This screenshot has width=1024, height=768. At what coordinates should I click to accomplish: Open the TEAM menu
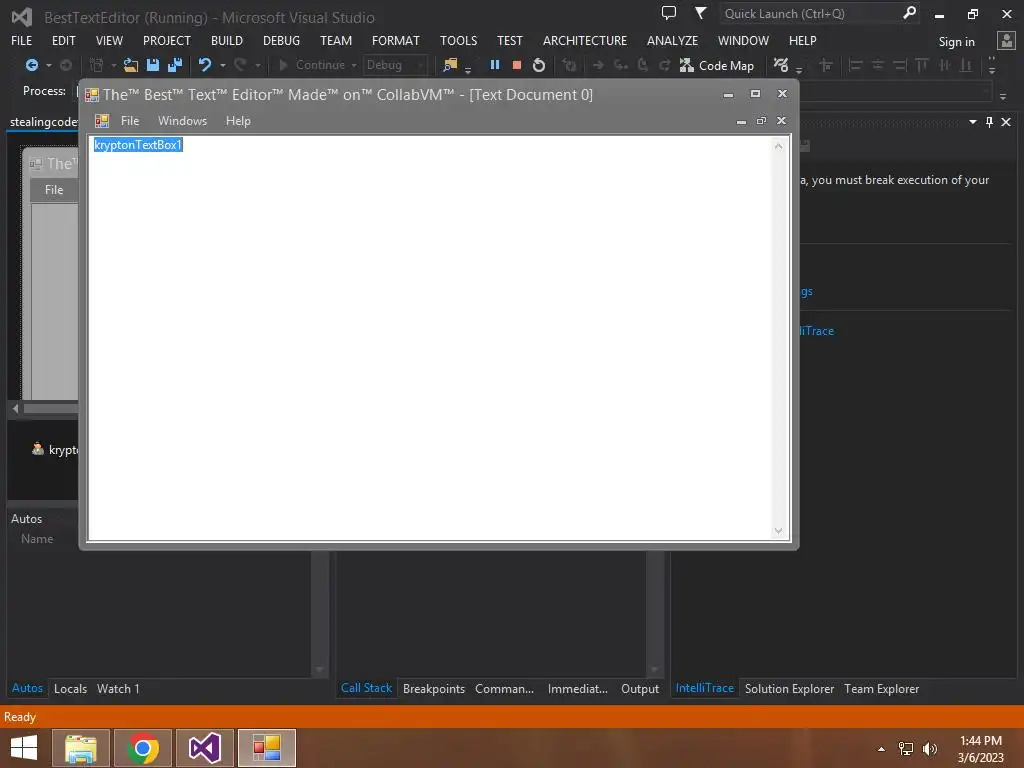pos(336,40)
